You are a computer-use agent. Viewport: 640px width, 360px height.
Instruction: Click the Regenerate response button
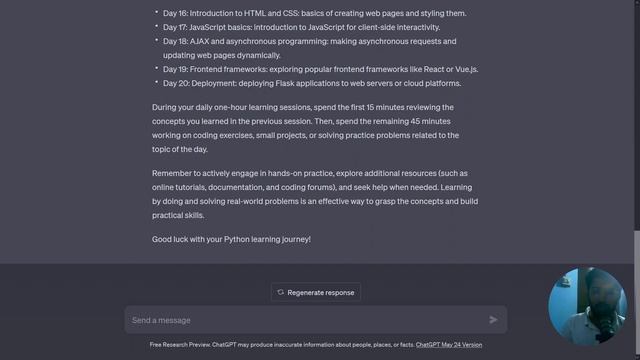316,292
